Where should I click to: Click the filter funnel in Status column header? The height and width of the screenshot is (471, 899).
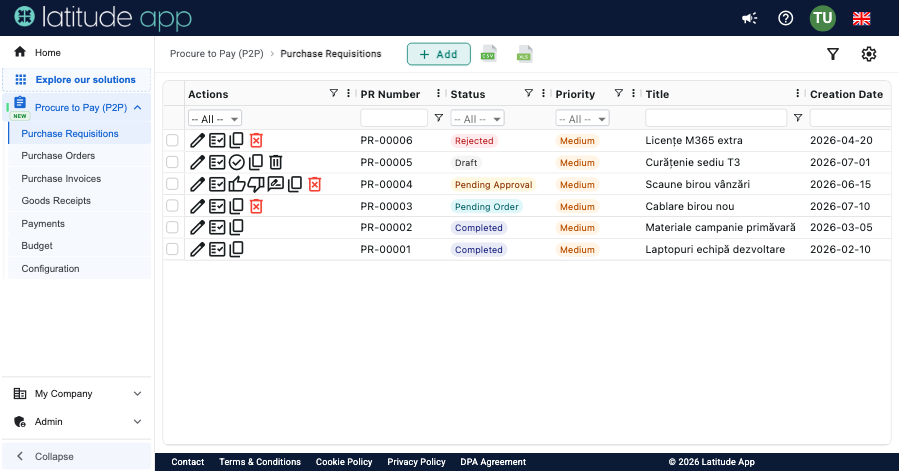[x=529, y=93]
